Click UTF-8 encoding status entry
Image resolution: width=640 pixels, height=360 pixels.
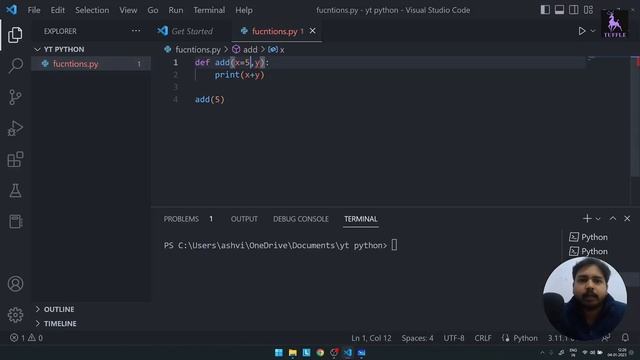pyautogui.click(x=453, y=338)
